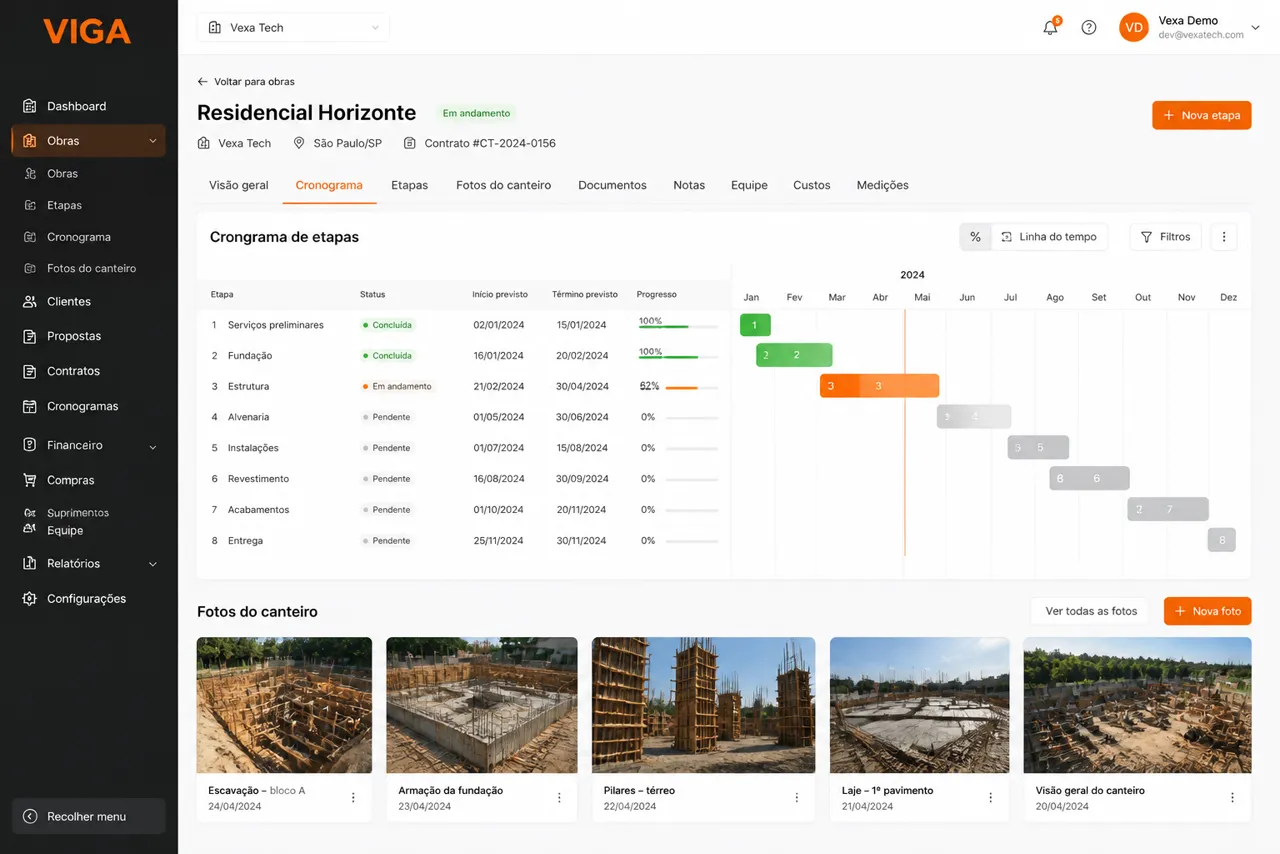1280x854 pixels.
Task: Click the Fundação progress bar
Action: [679, 356]
